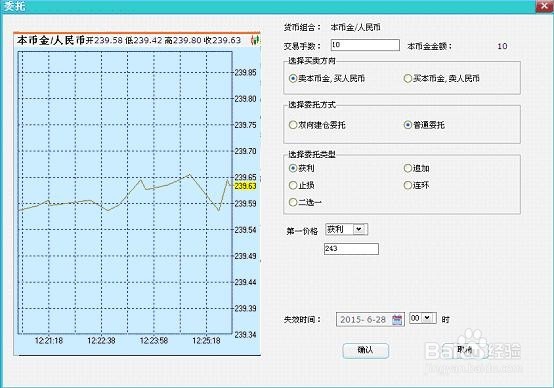Open the 第一价格 获利 dropdown
The image size is (554, 388).
pos(346,229)
